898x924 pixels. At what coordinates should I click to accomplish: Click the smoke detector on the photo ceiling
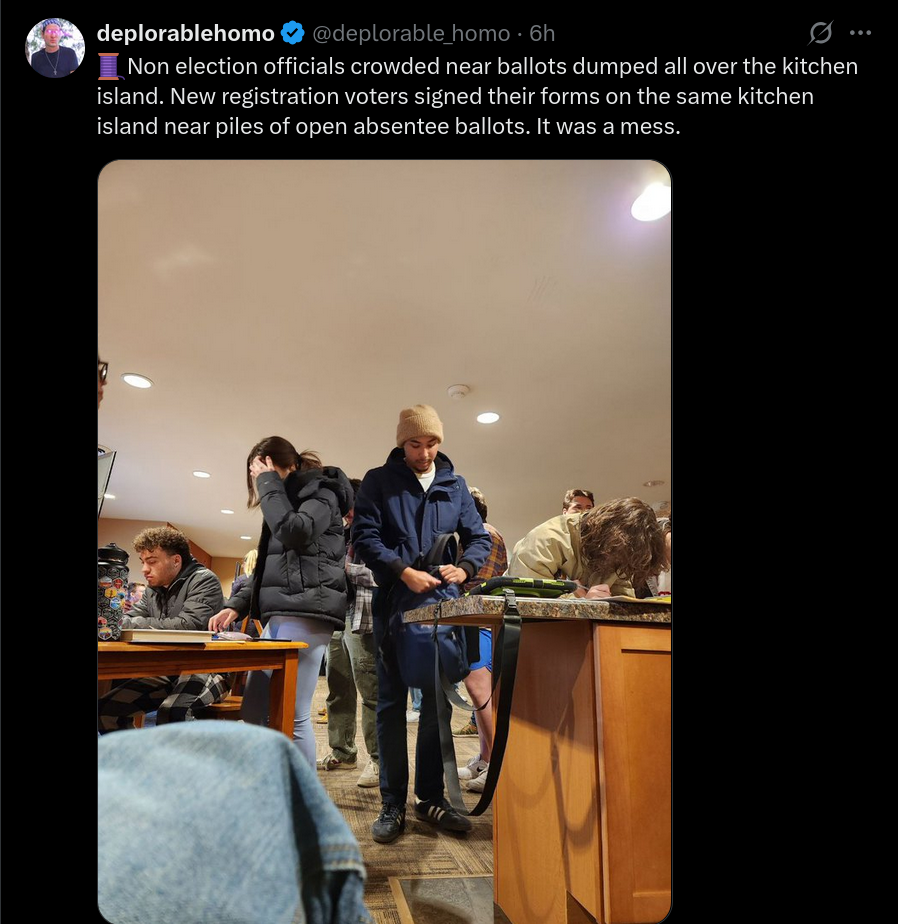458,391
